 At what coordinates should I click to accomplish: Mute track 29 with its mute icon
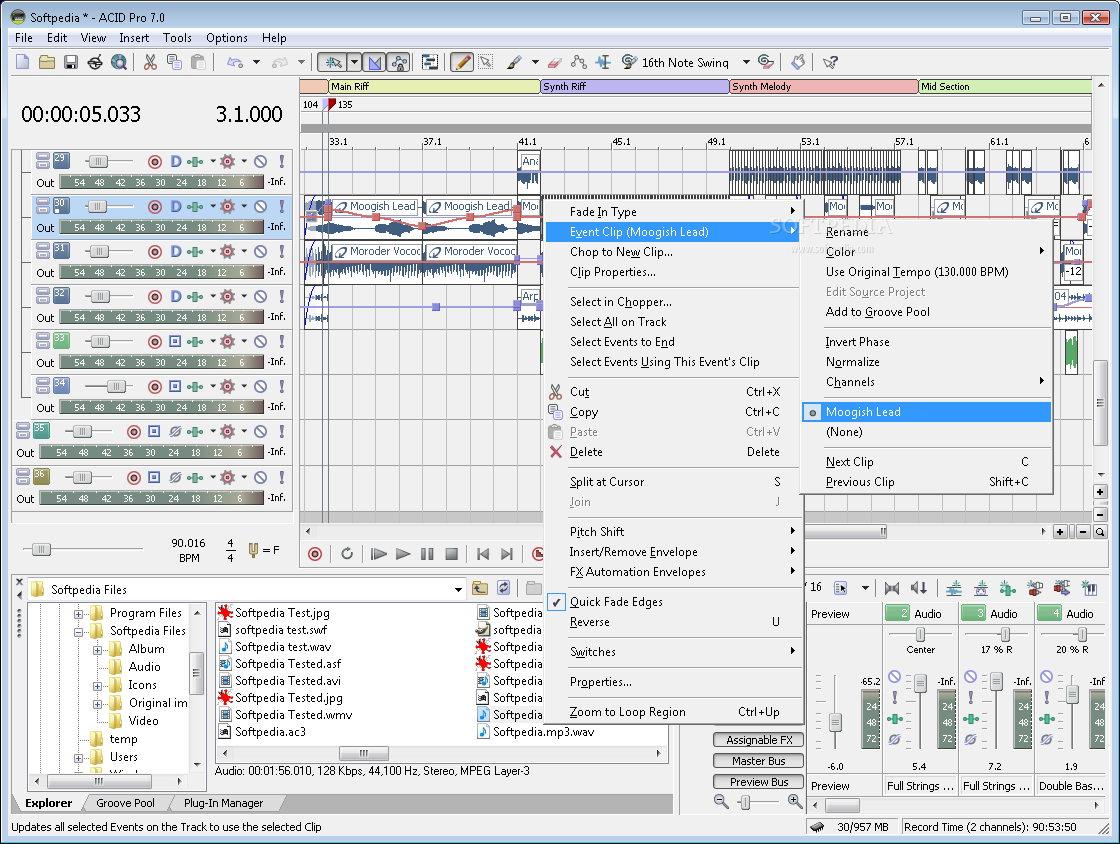tap(261, 161)
